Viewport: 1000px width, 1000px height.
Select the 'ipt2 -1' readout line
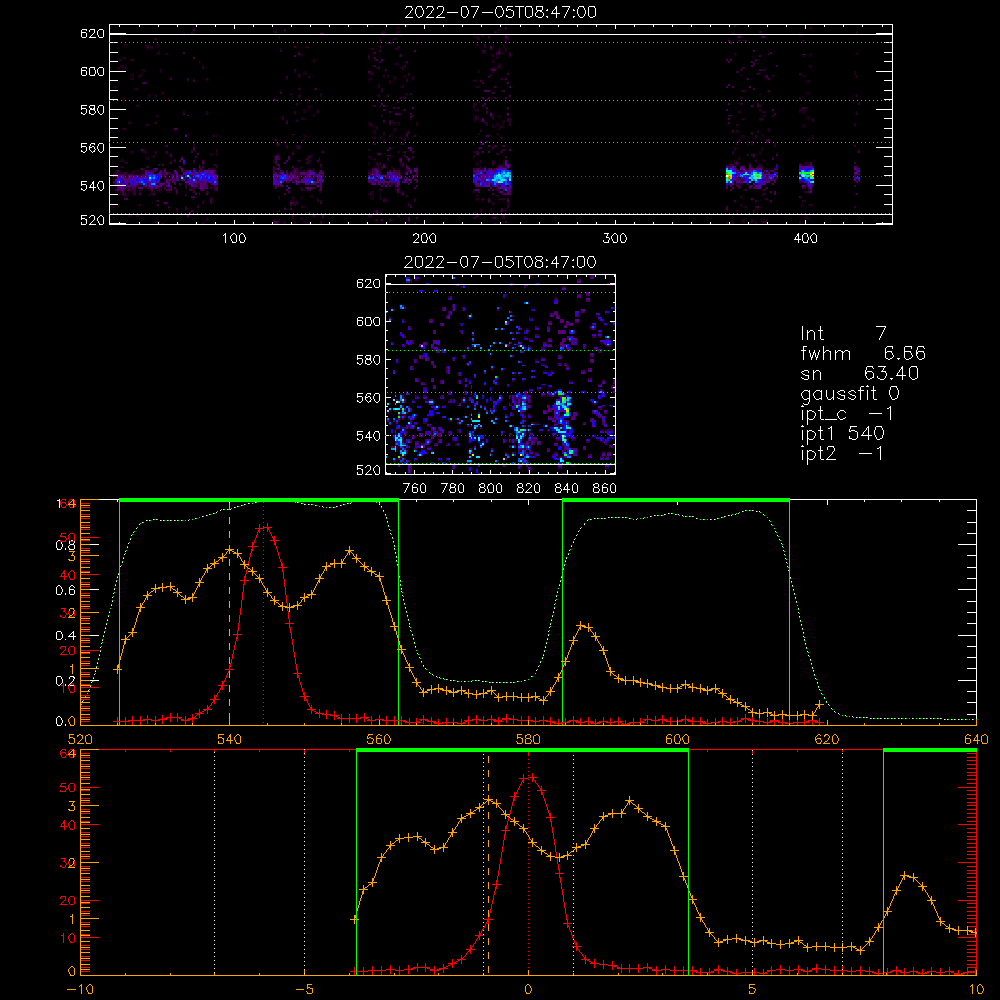842,453
